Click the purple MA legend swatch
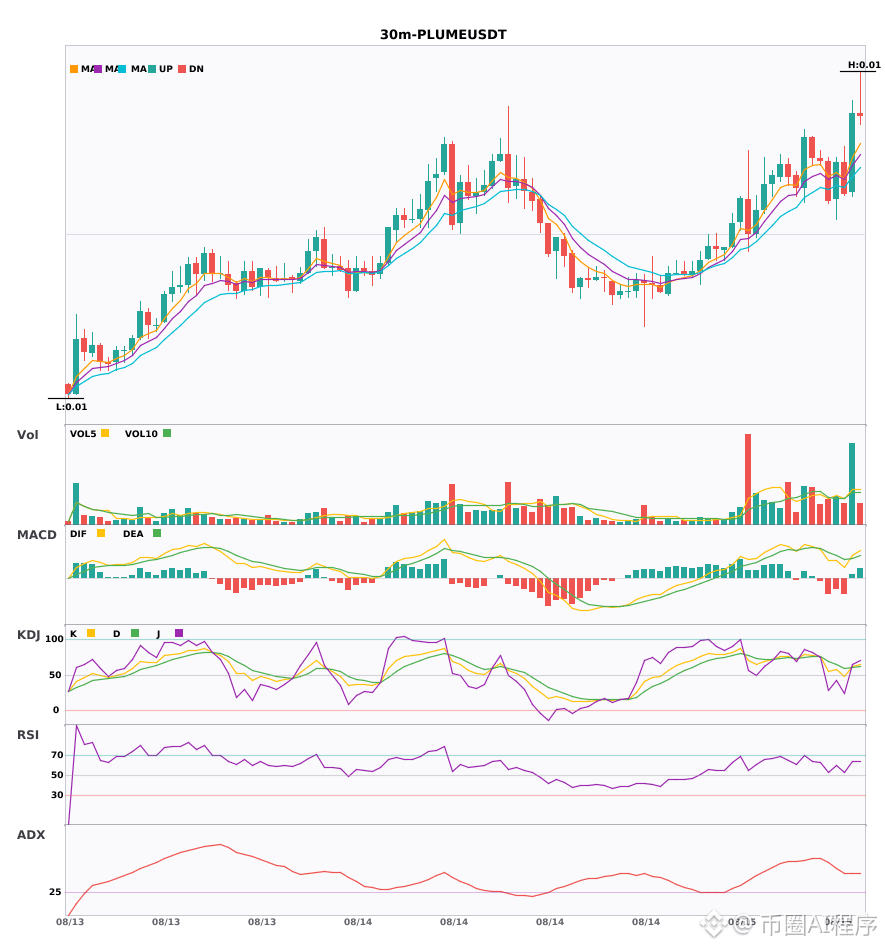This screenshot has width=885, height=950. click(x=98, y=69)
